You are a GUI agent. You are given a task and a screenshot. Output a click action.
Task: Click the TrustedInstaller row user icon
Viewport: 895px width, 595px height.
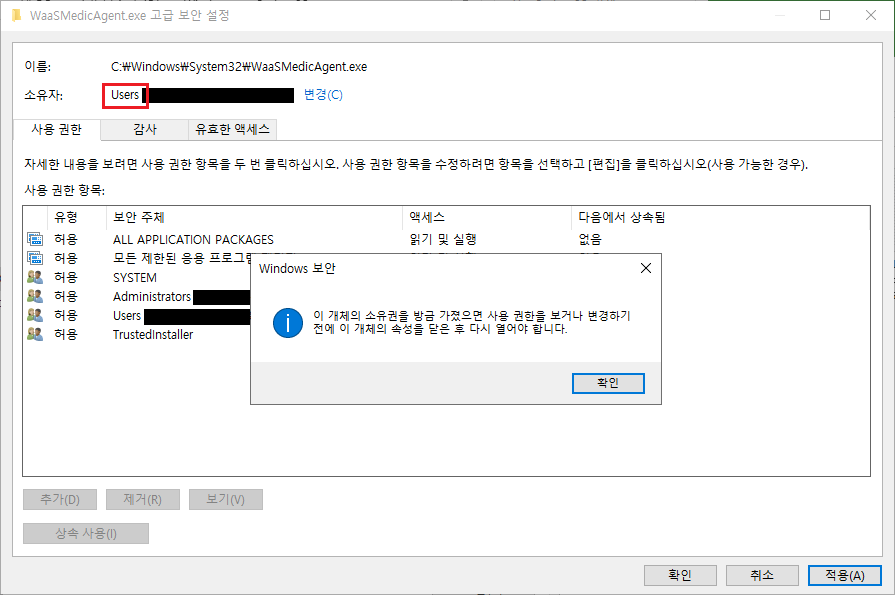pos(35,334)
